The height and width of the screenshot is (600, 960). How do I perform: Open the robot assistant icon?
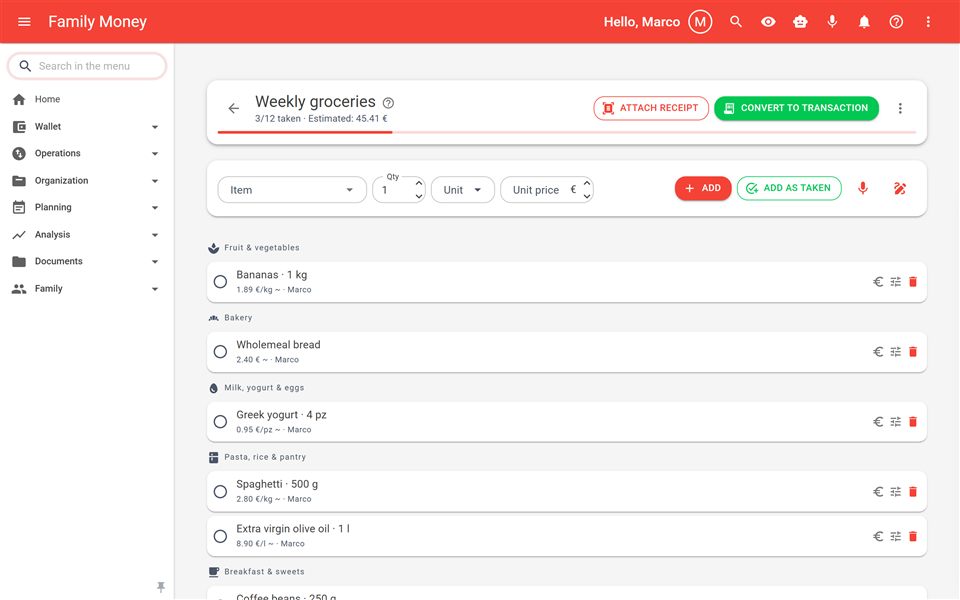coord(800,22)
